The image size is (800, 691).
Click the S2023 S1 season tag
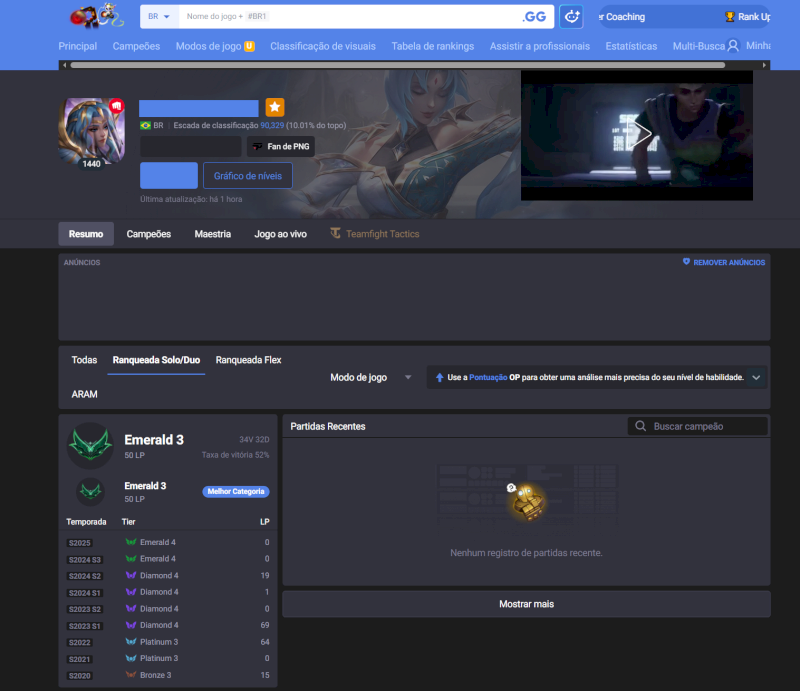pyautogui.click(x=85, y=626)
